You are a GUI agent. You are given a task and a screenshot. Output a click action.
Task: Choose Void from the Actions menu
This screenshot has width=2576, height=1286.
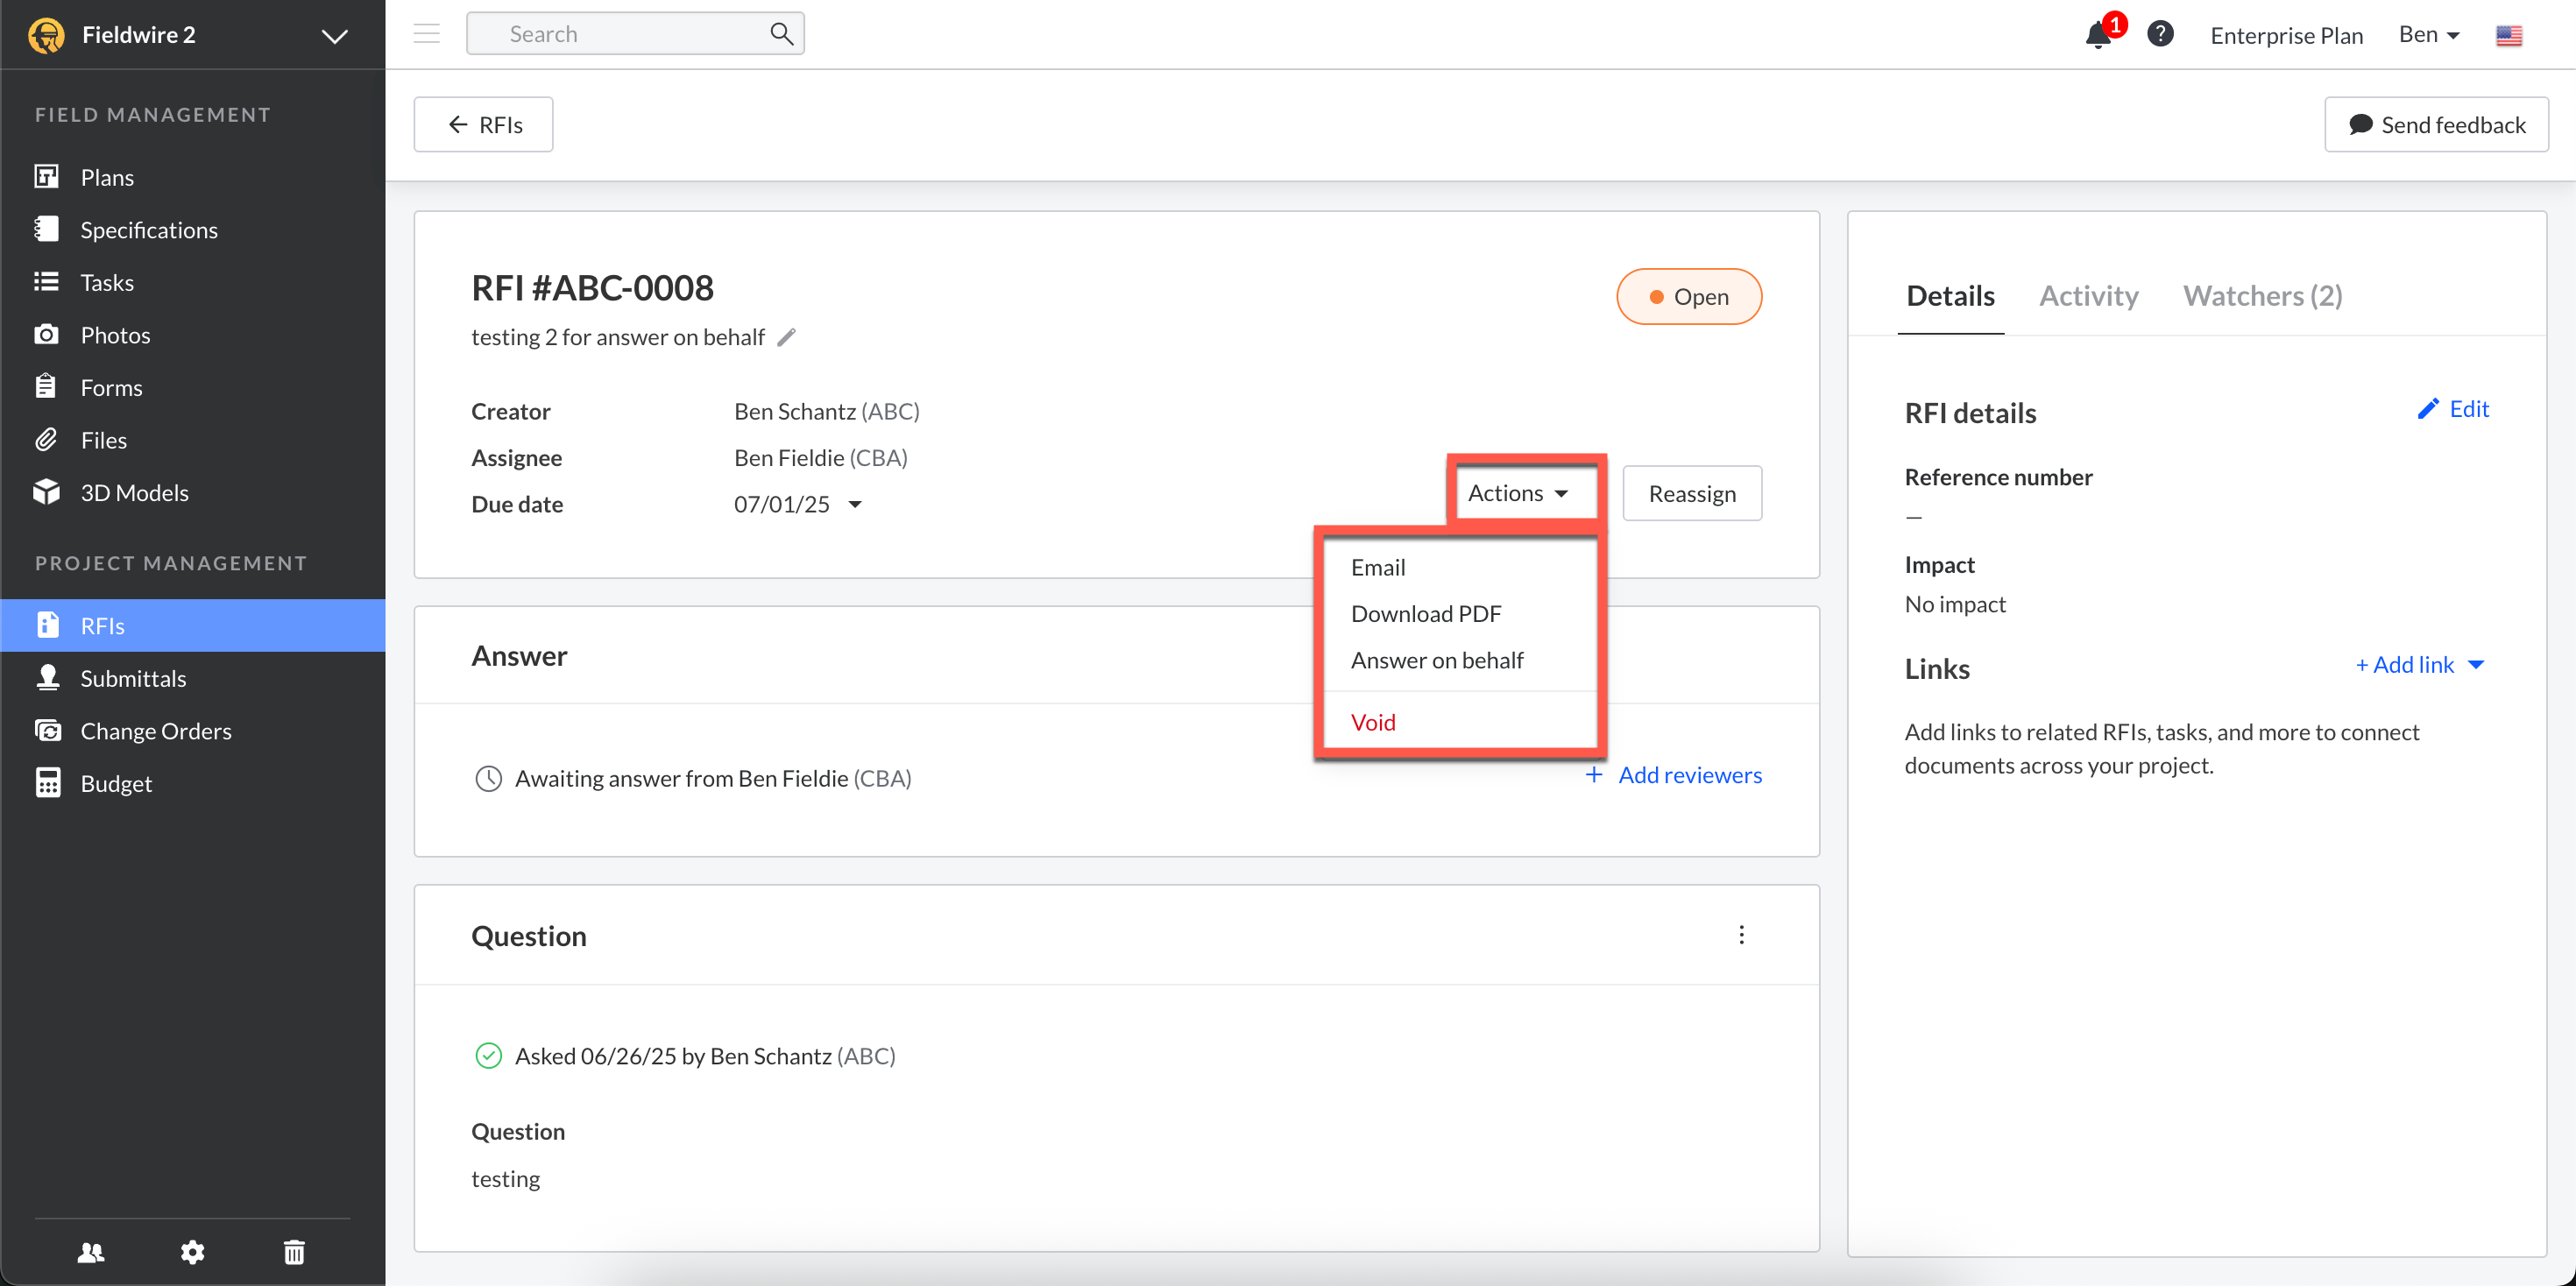point(1372,722)
